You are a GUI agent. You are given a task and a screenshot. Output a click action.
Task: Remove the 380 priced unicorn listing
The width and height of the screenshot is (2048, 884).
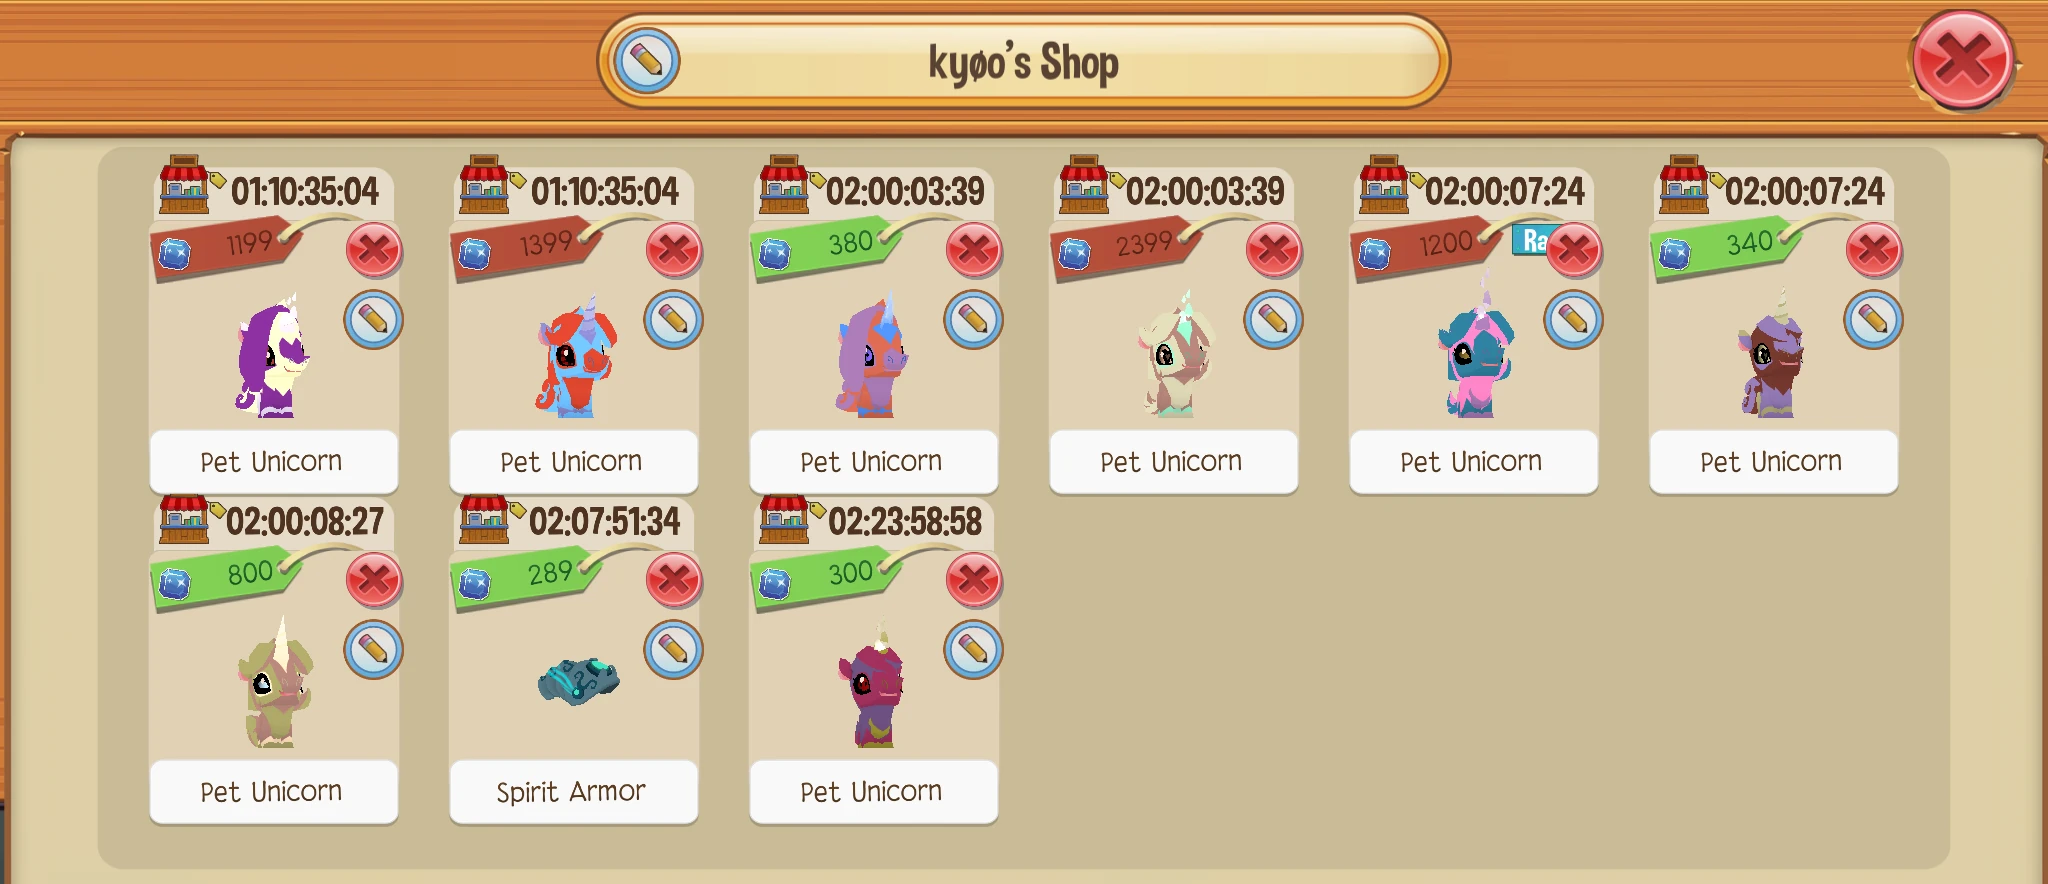coord(974,250)
